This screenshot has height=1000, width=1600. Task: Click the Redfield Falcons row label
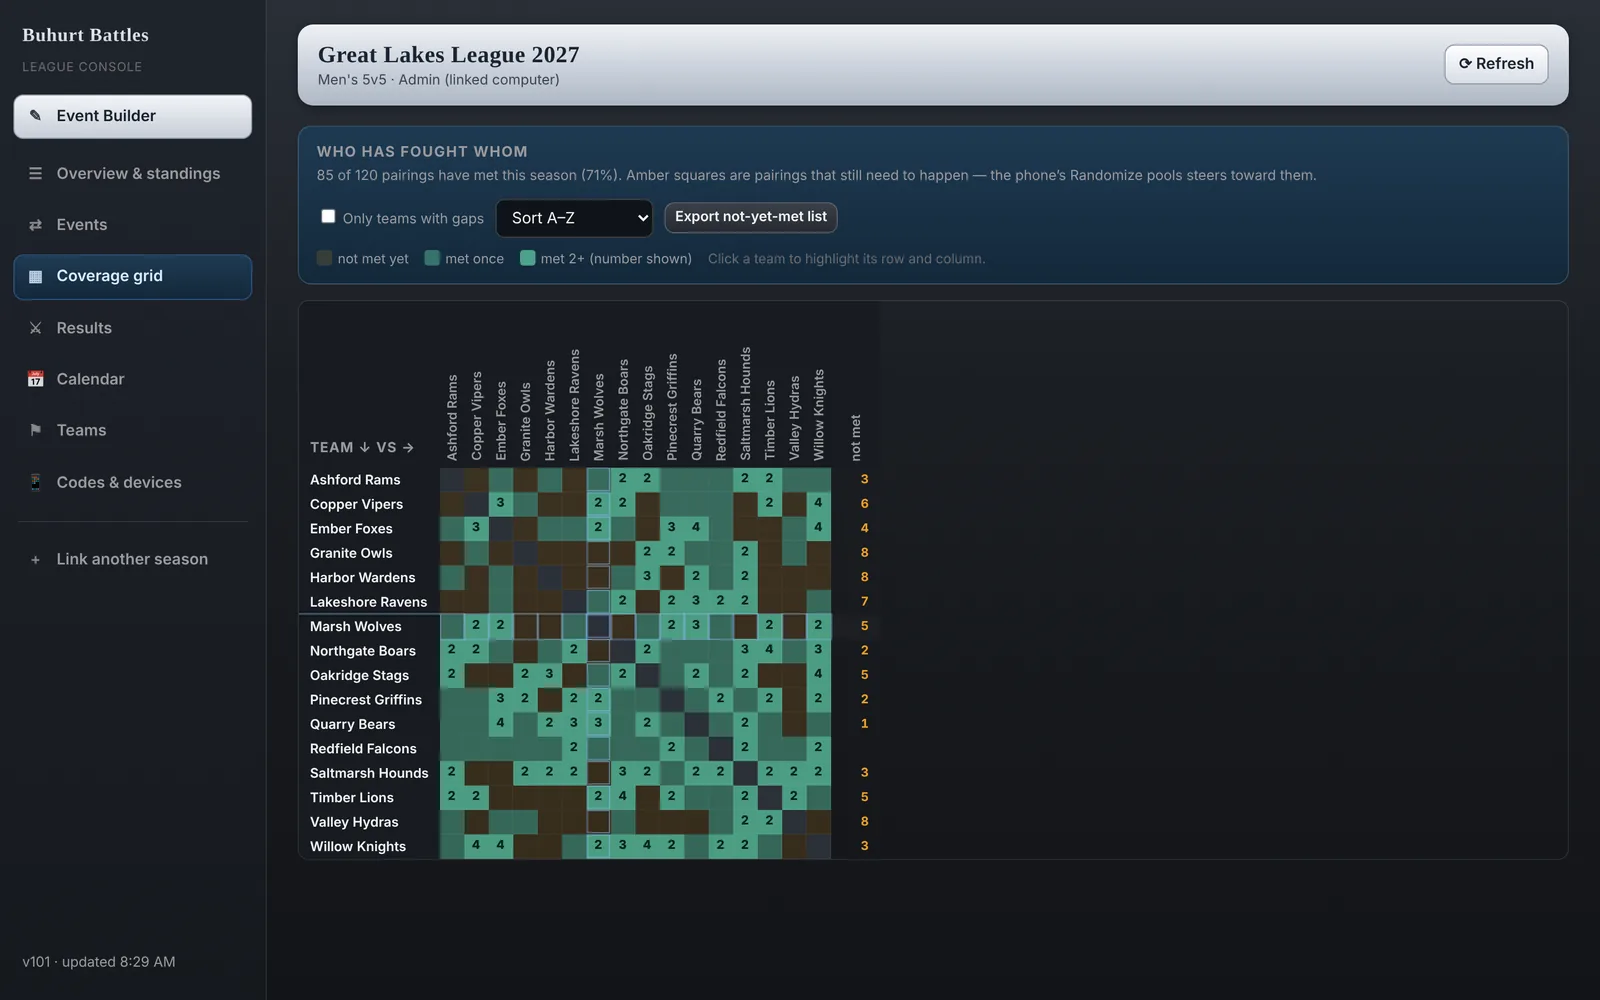click(x=363, y=749)
